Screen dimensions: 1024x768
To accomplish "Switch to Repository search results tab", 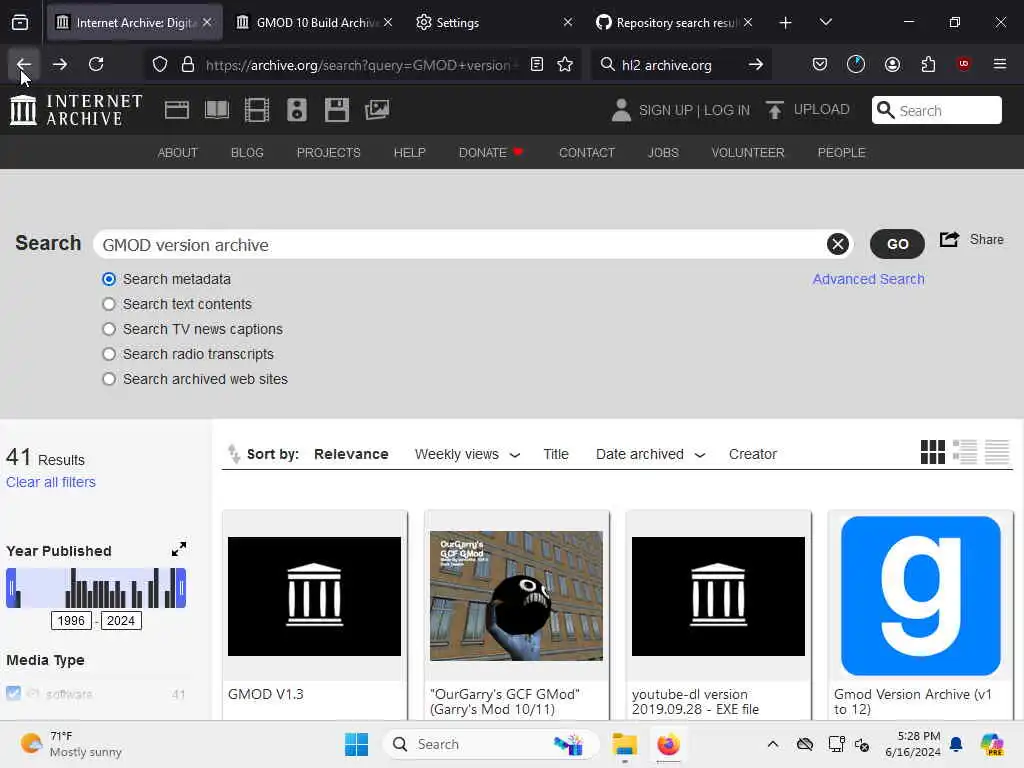I will point(675,23).
